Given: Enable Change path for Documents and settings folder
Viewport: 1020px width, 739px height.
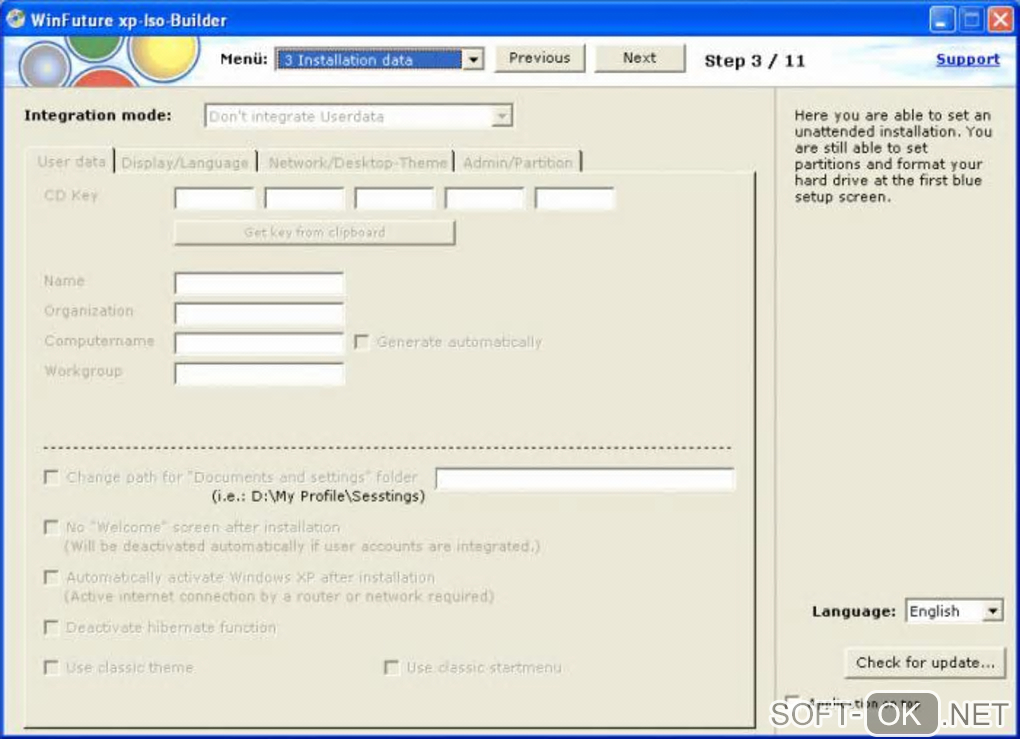Looking at the screenshot, I should click(x=51, y=477).
